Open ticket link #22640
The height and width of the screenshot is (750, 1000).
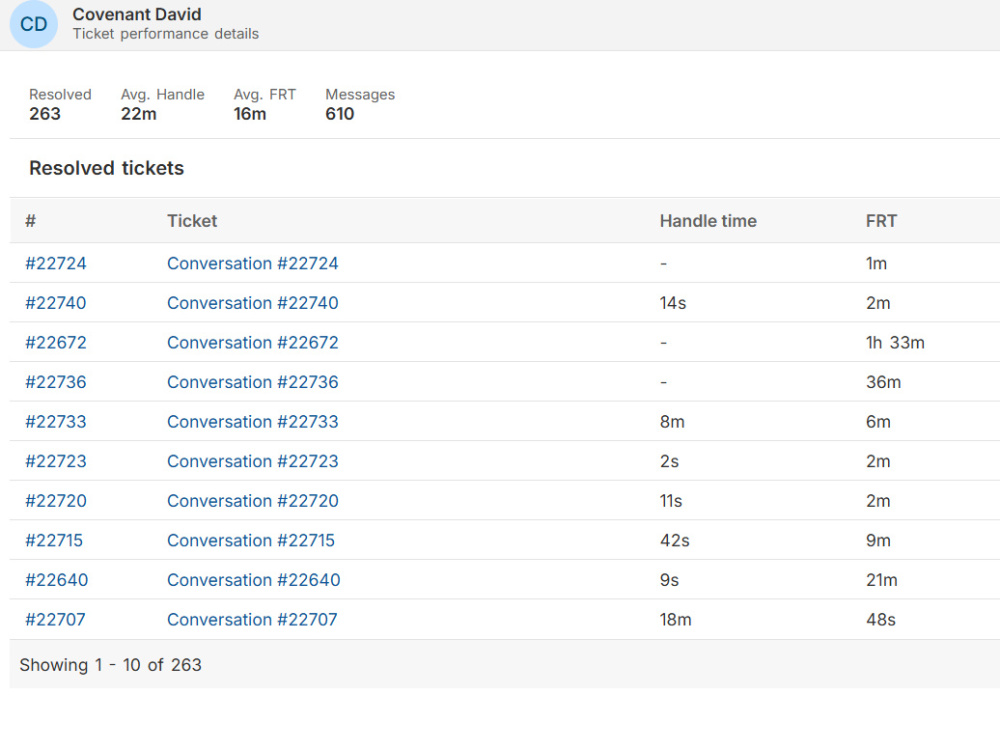(57, 580)
